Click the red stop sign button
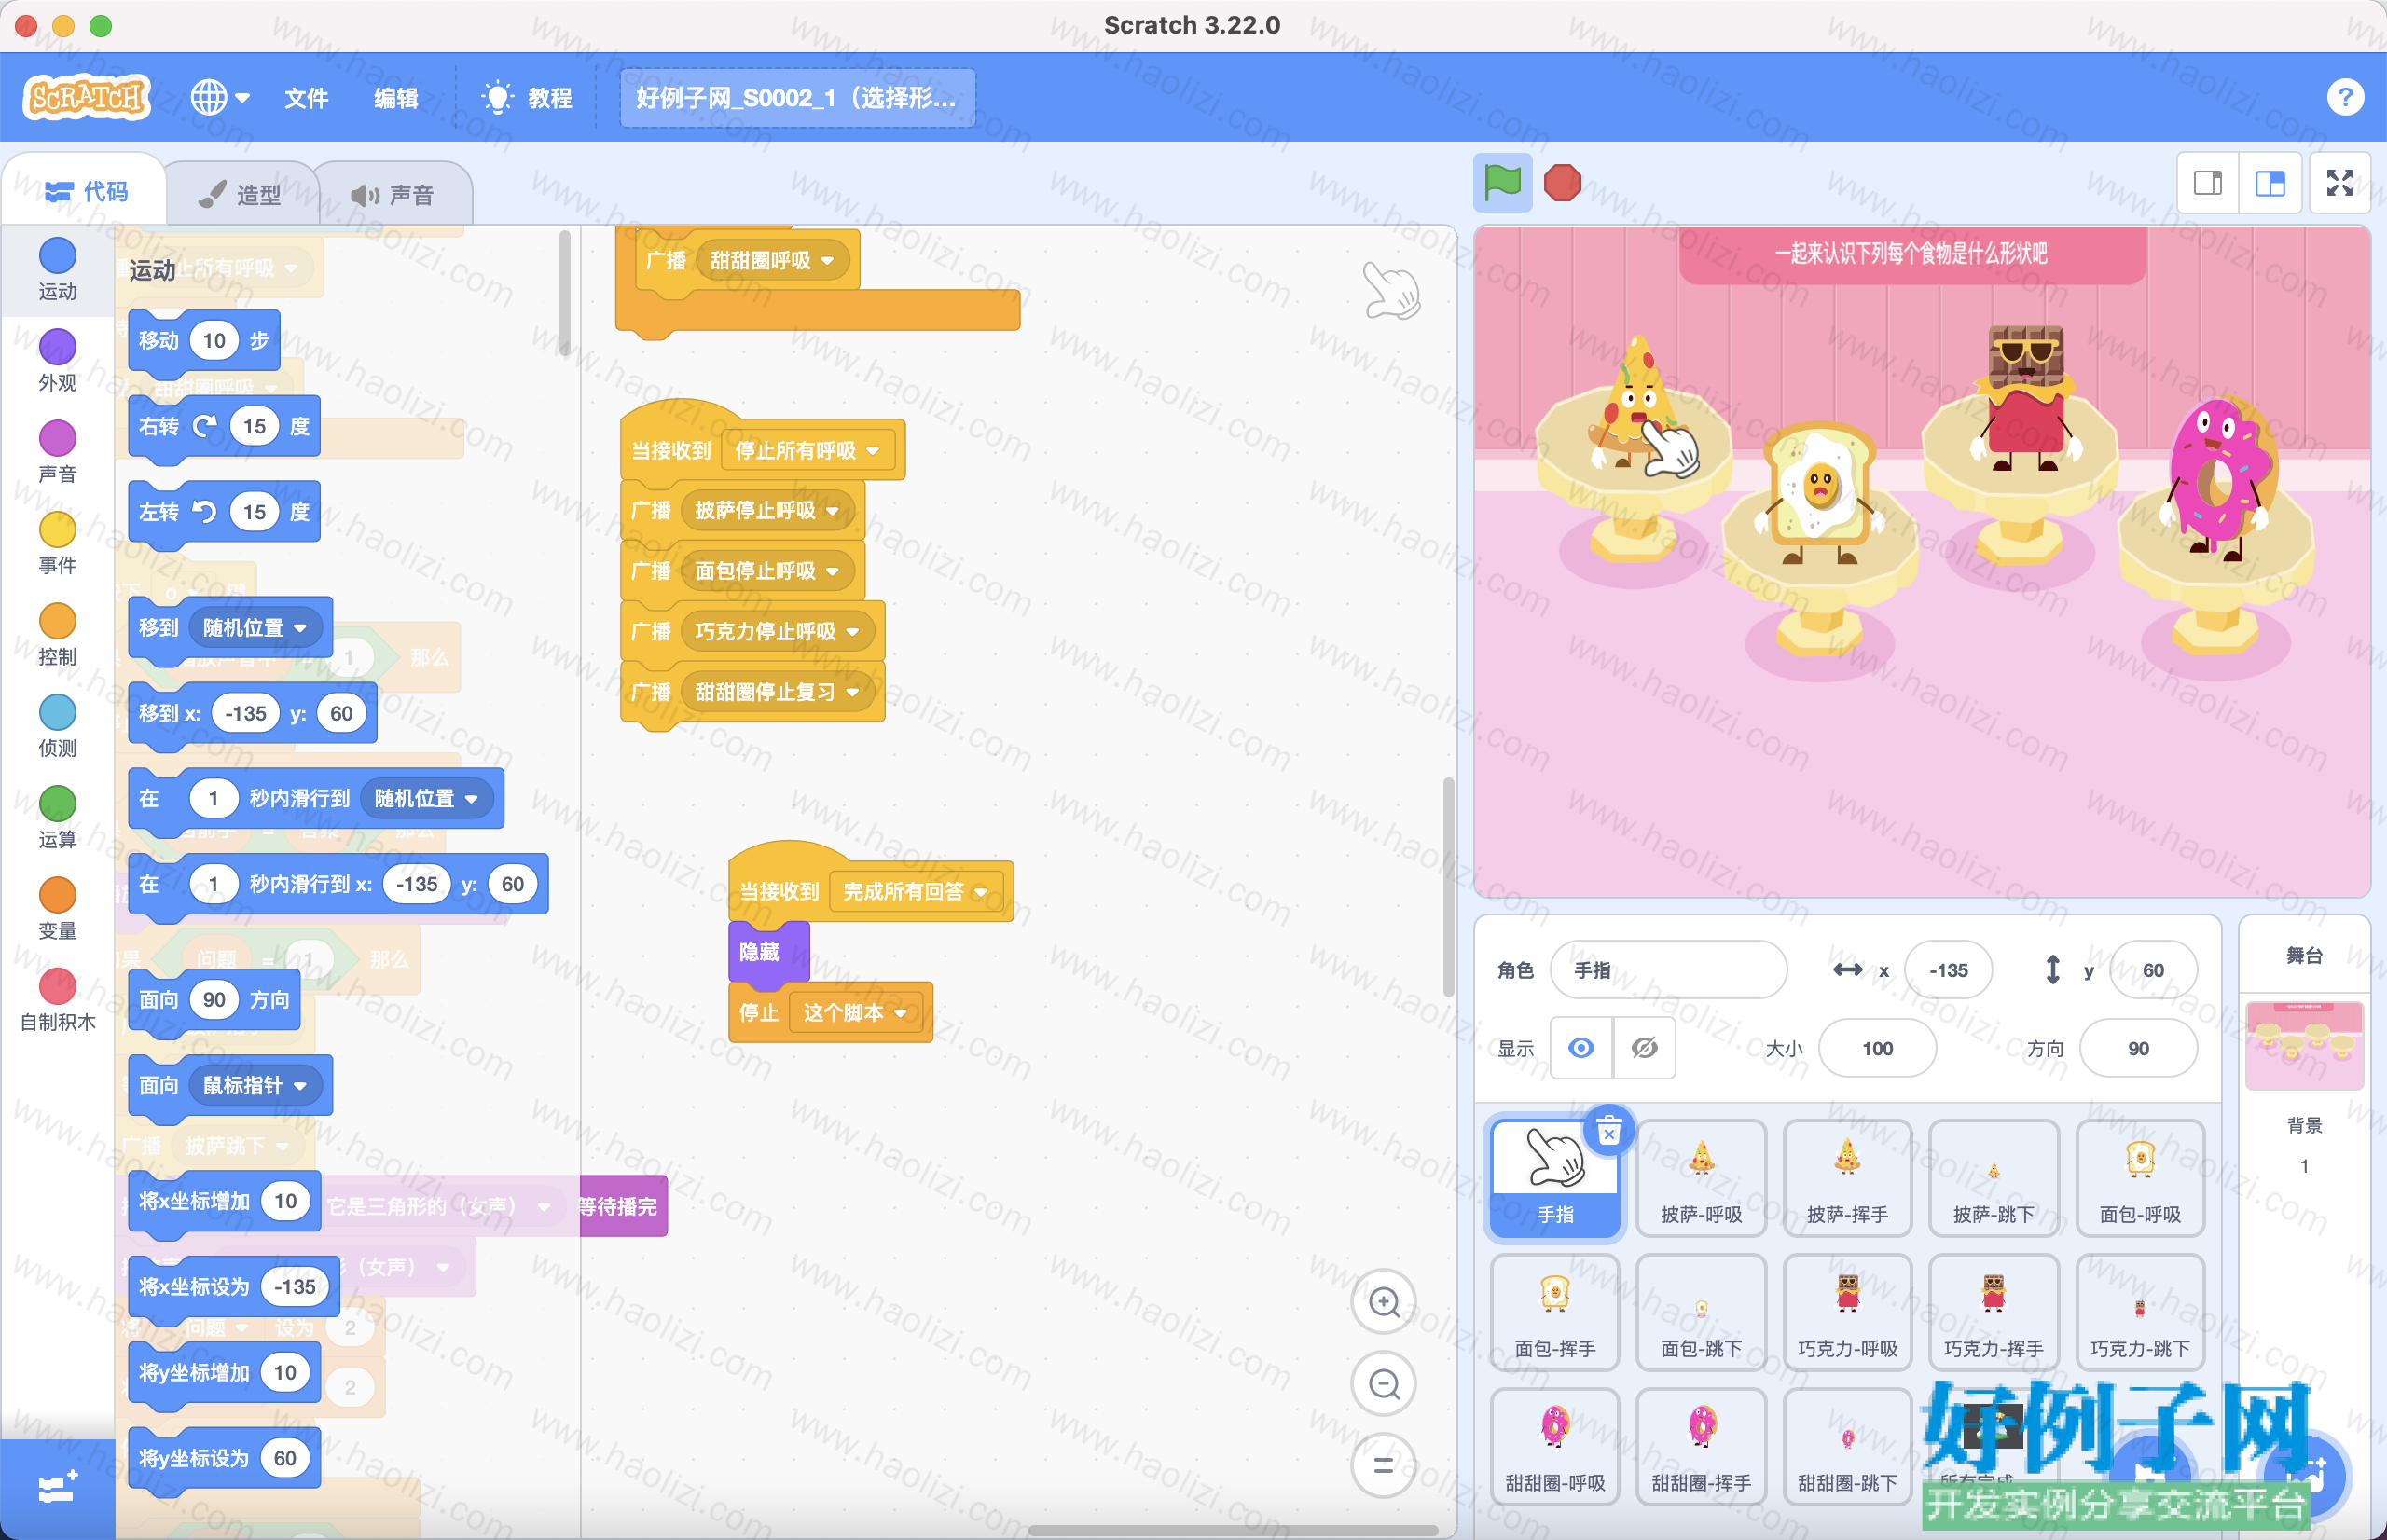Image resolution: width=2387 pixels, height=1540 pixels. 1562,183
